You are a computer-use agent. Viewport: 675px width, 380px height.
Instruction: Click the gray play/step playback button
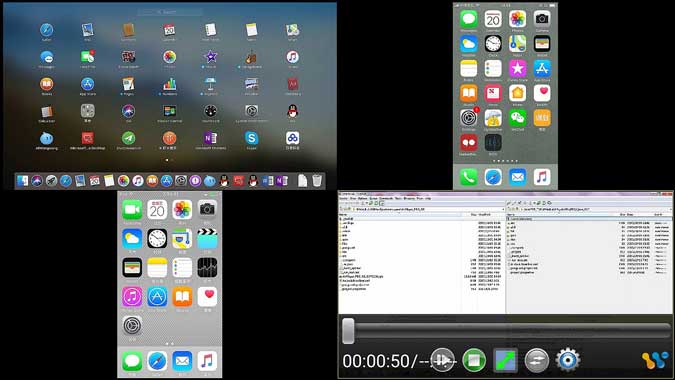(x=443, y=360)
